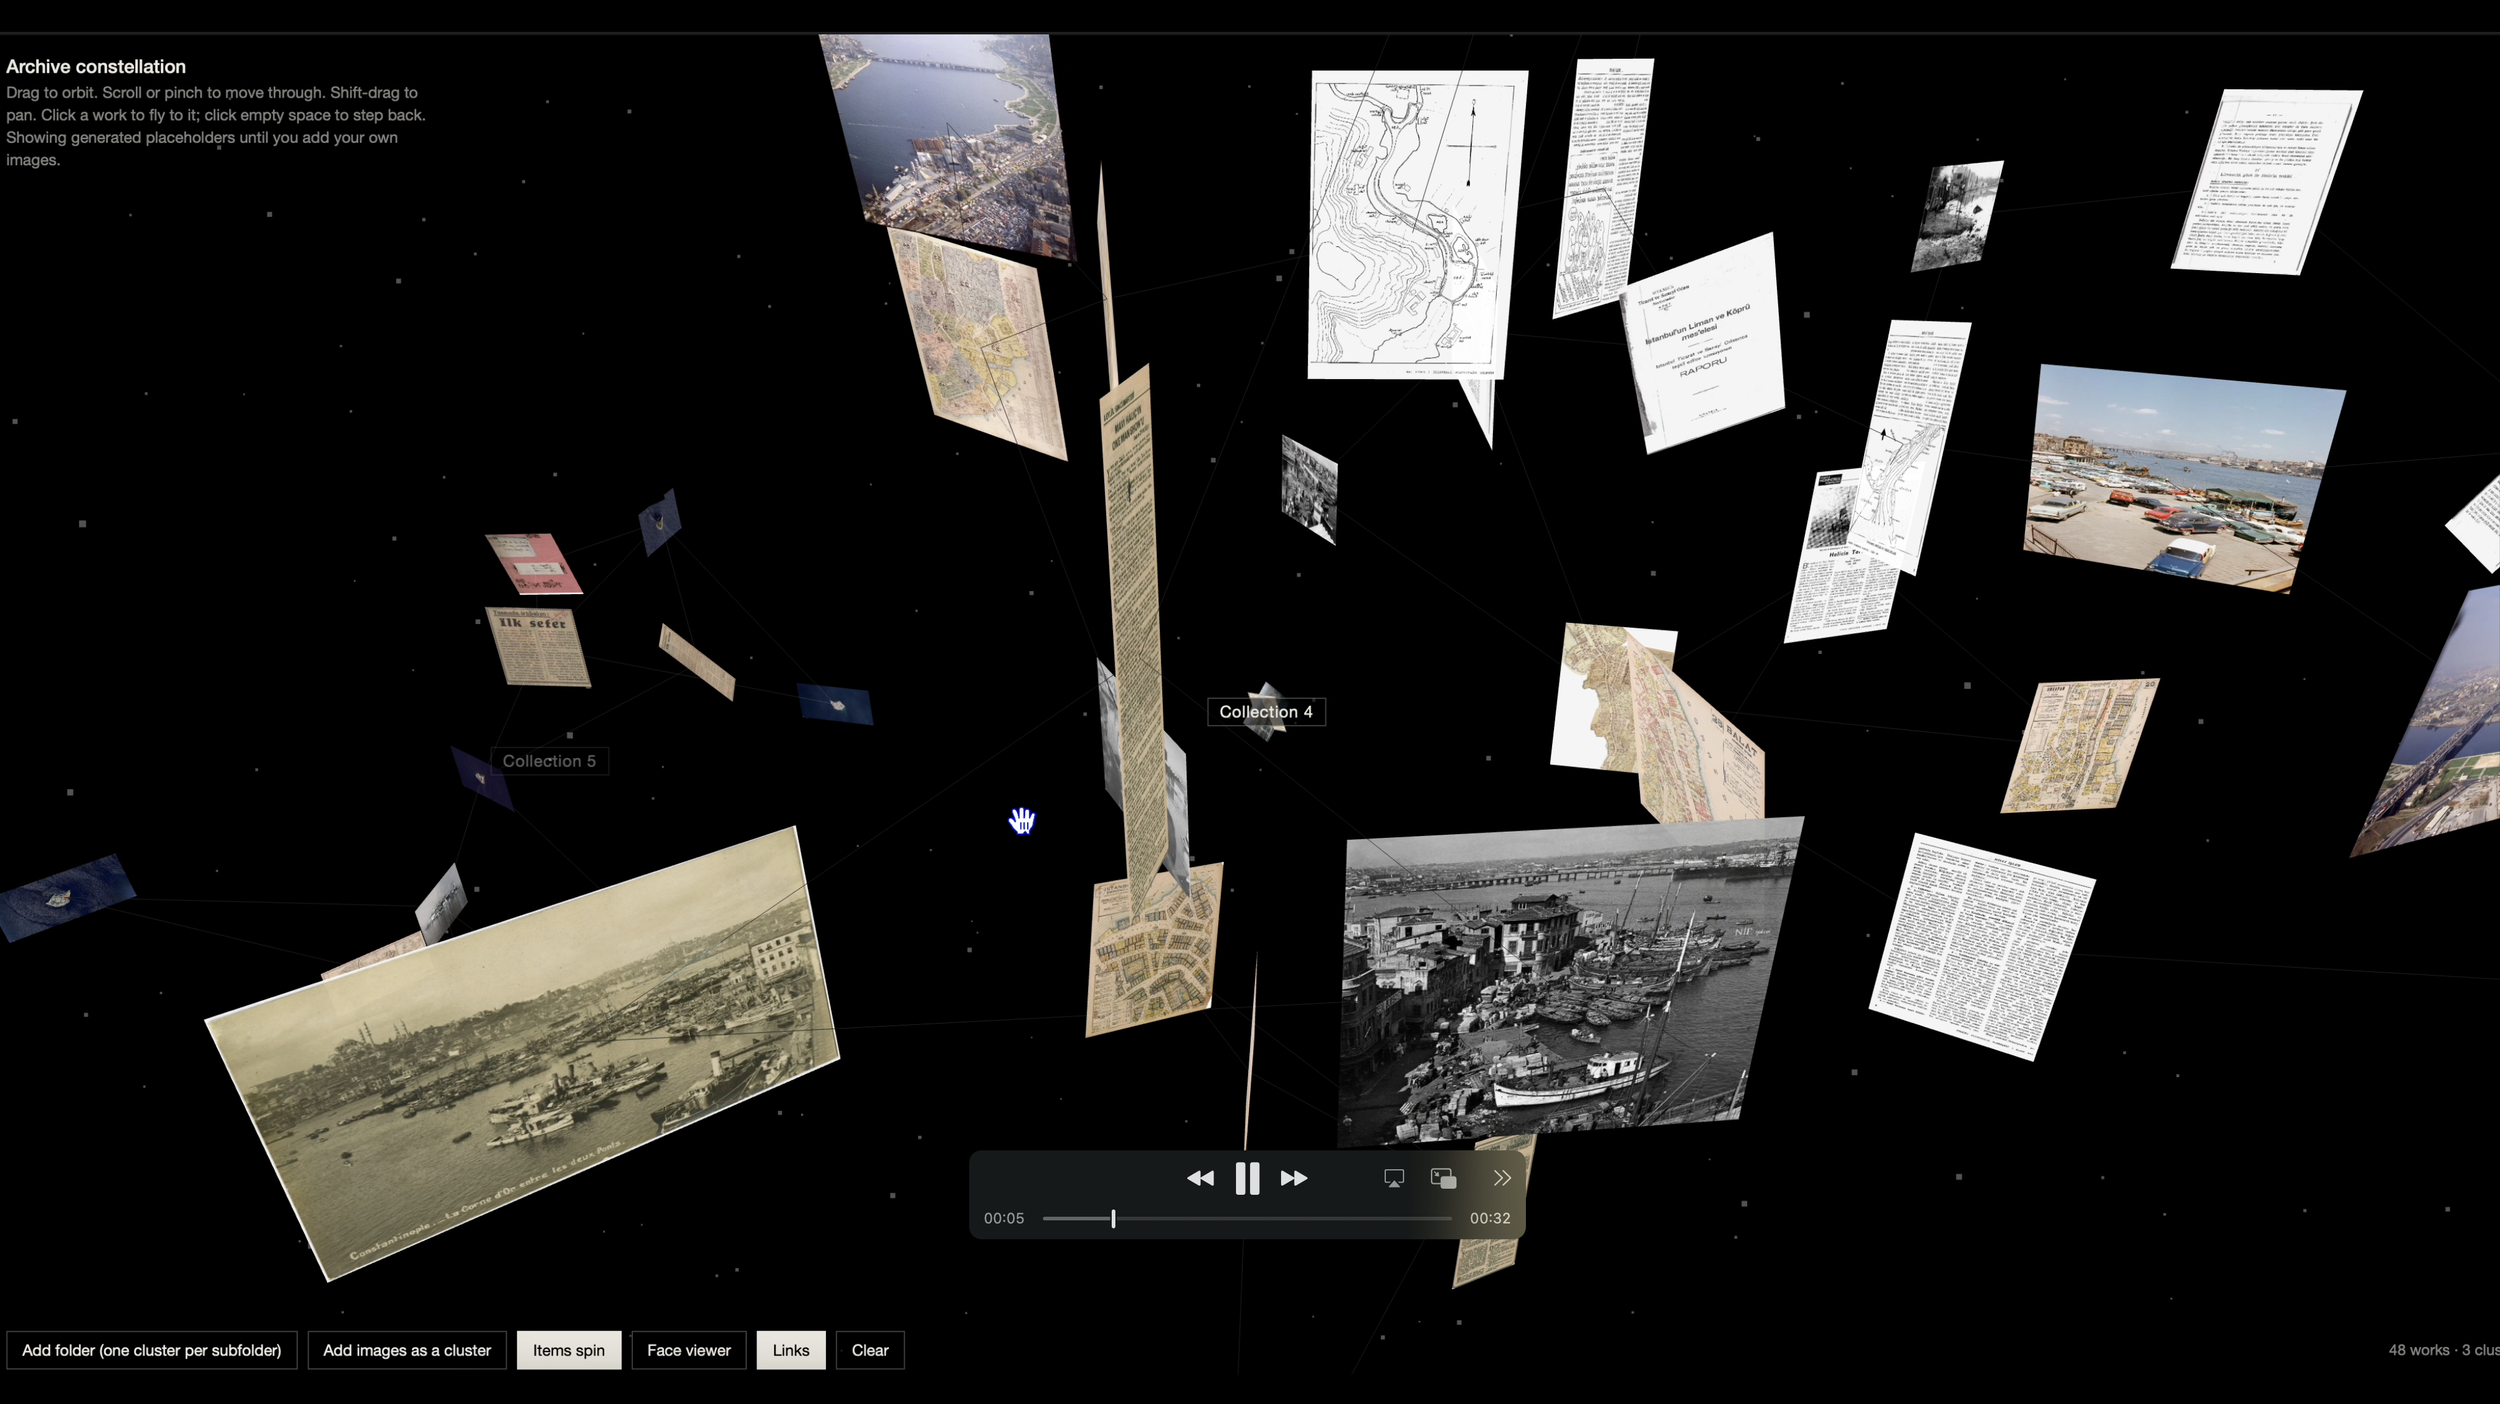2500x1404 pixels.
Task: Open the orange street-block map near center
Action: click(x=1153, y=950)
